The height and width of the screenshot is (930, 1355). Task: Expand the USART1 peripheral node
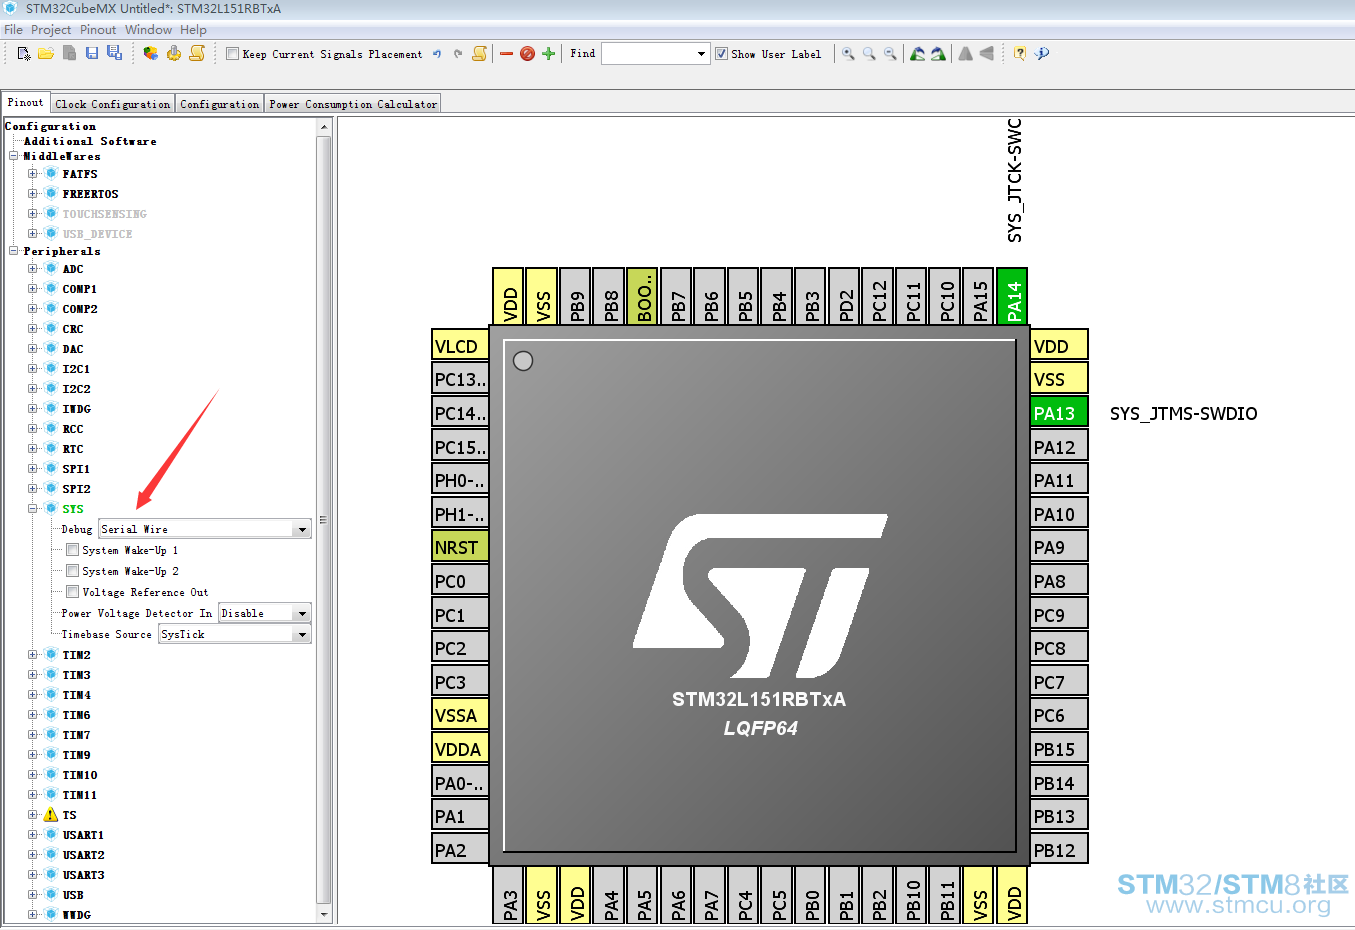click(33, 835)
